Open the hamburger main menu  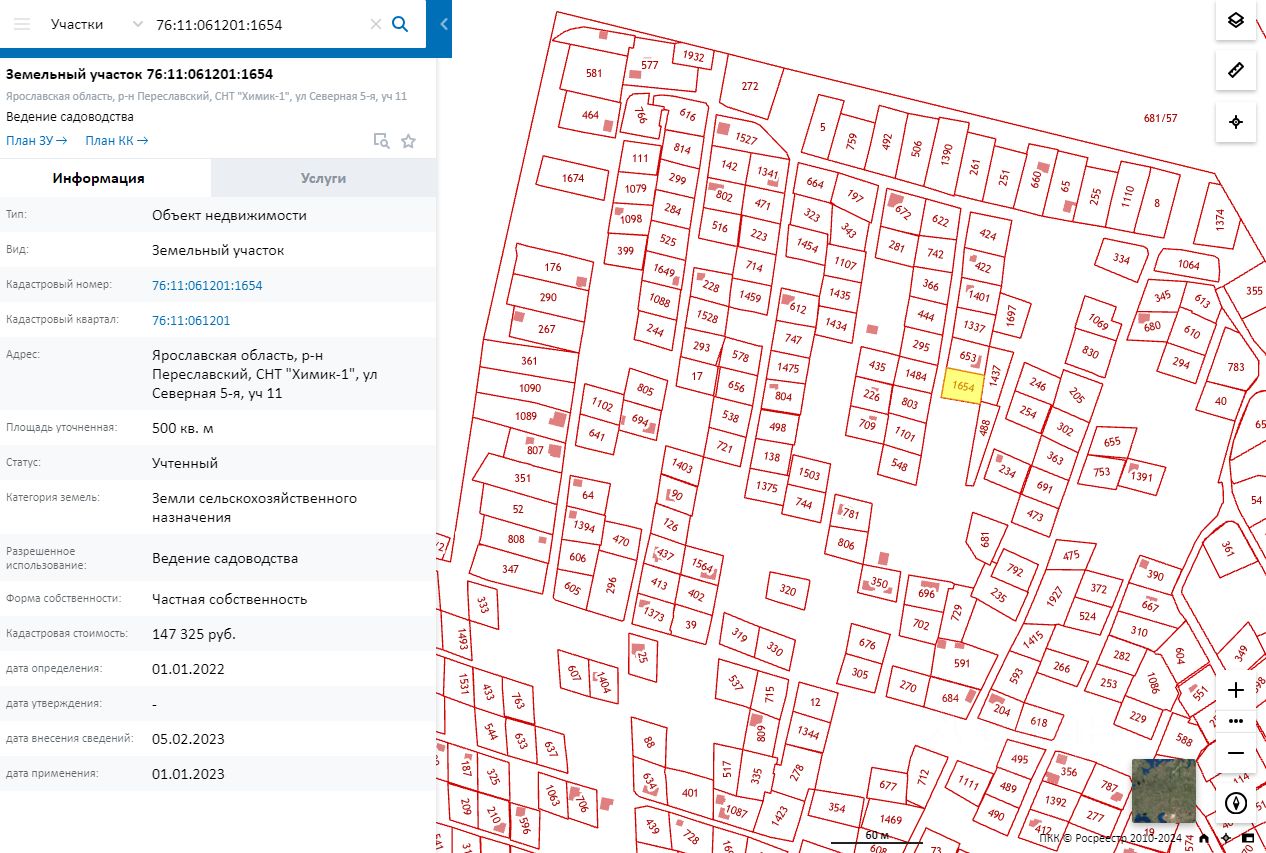coord(22,24)
